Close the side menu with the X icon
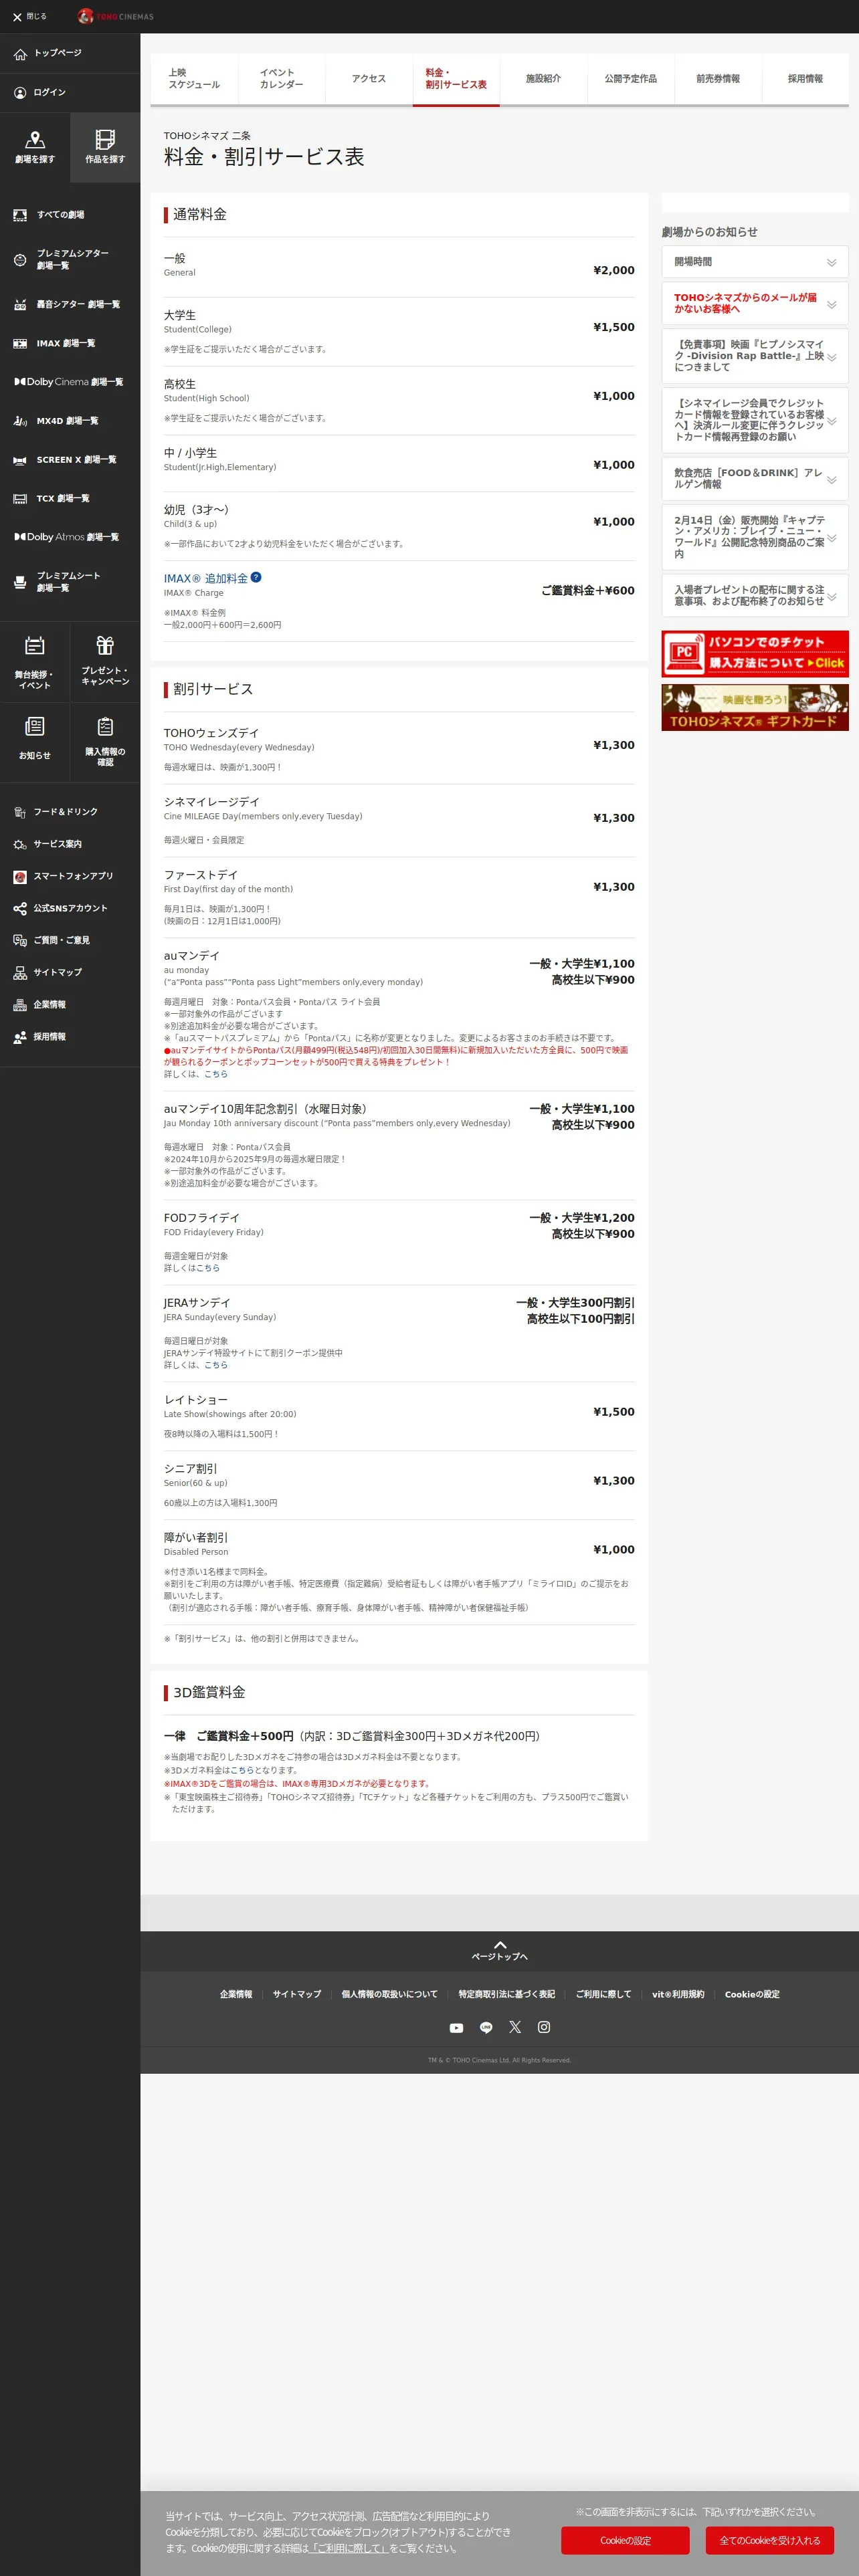This screenshot has height=2576, width=859. [17, 17]
